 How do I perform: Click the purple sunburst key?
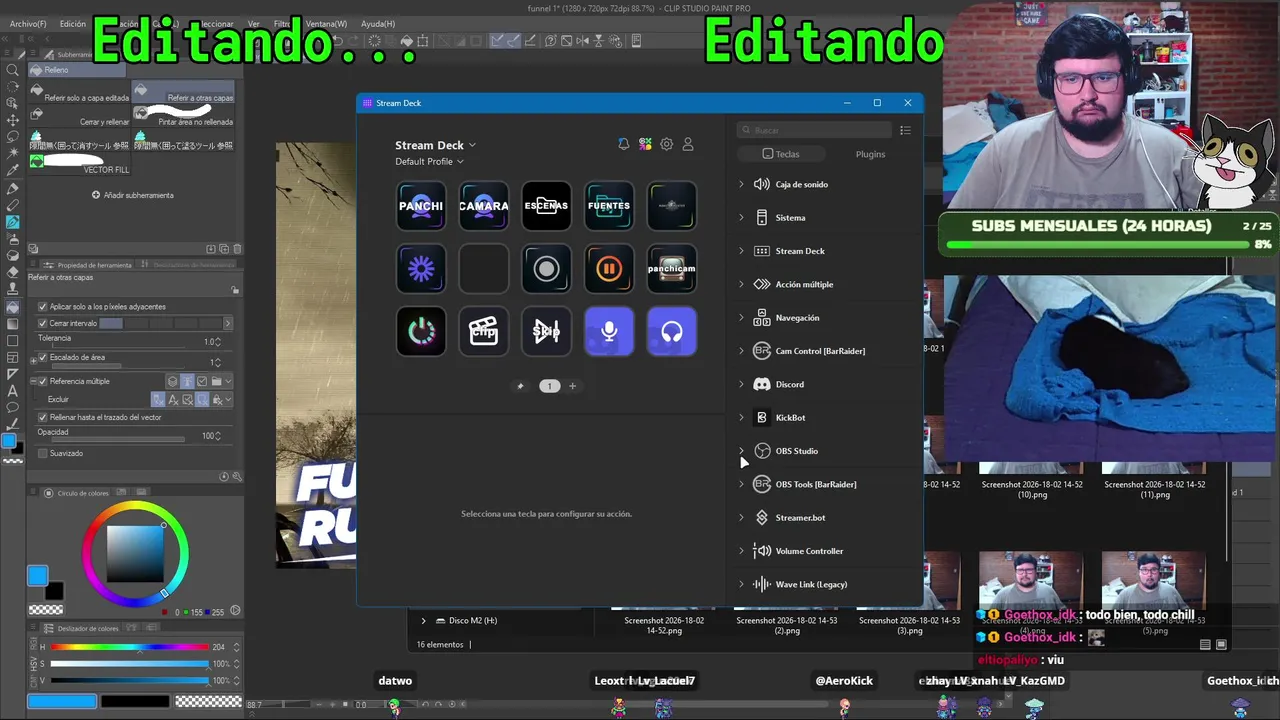[421, 269]
